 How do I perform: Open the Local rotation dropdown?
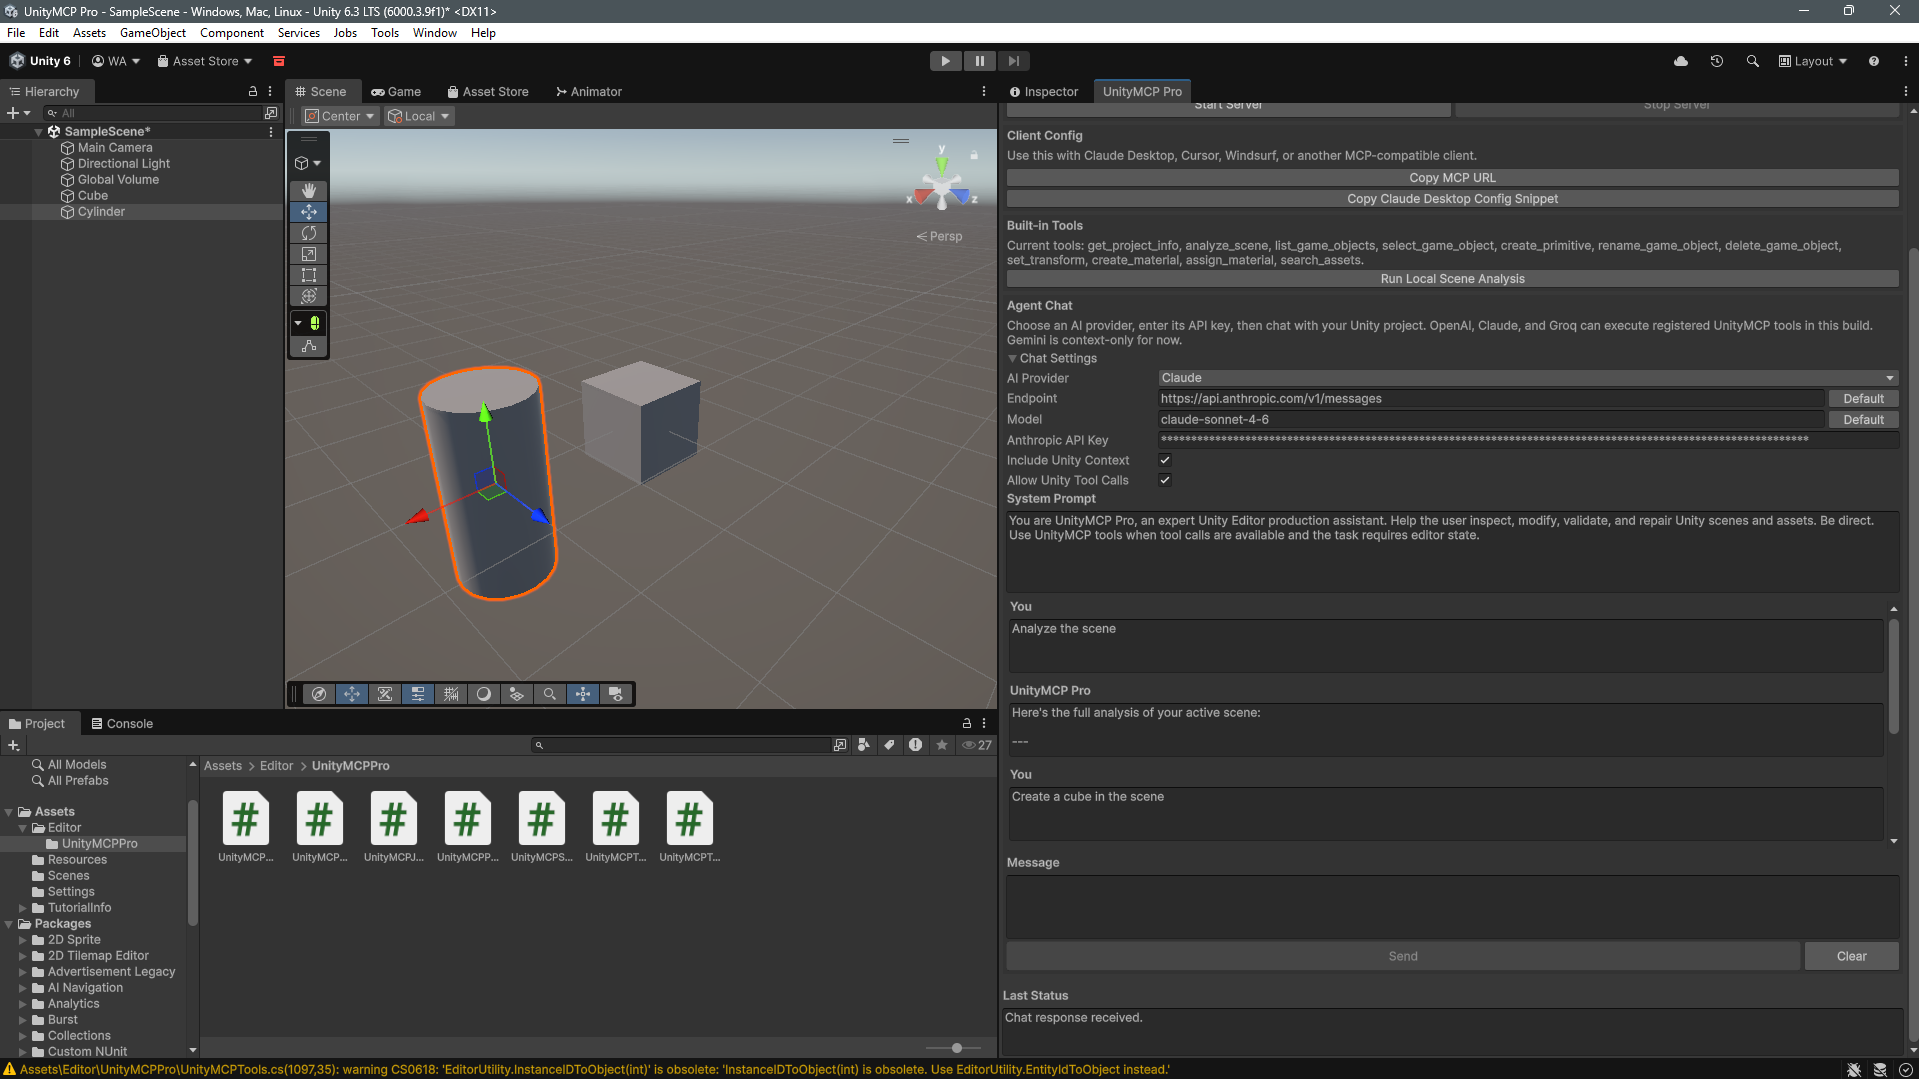pyautogui.click(x=419, y=116)
